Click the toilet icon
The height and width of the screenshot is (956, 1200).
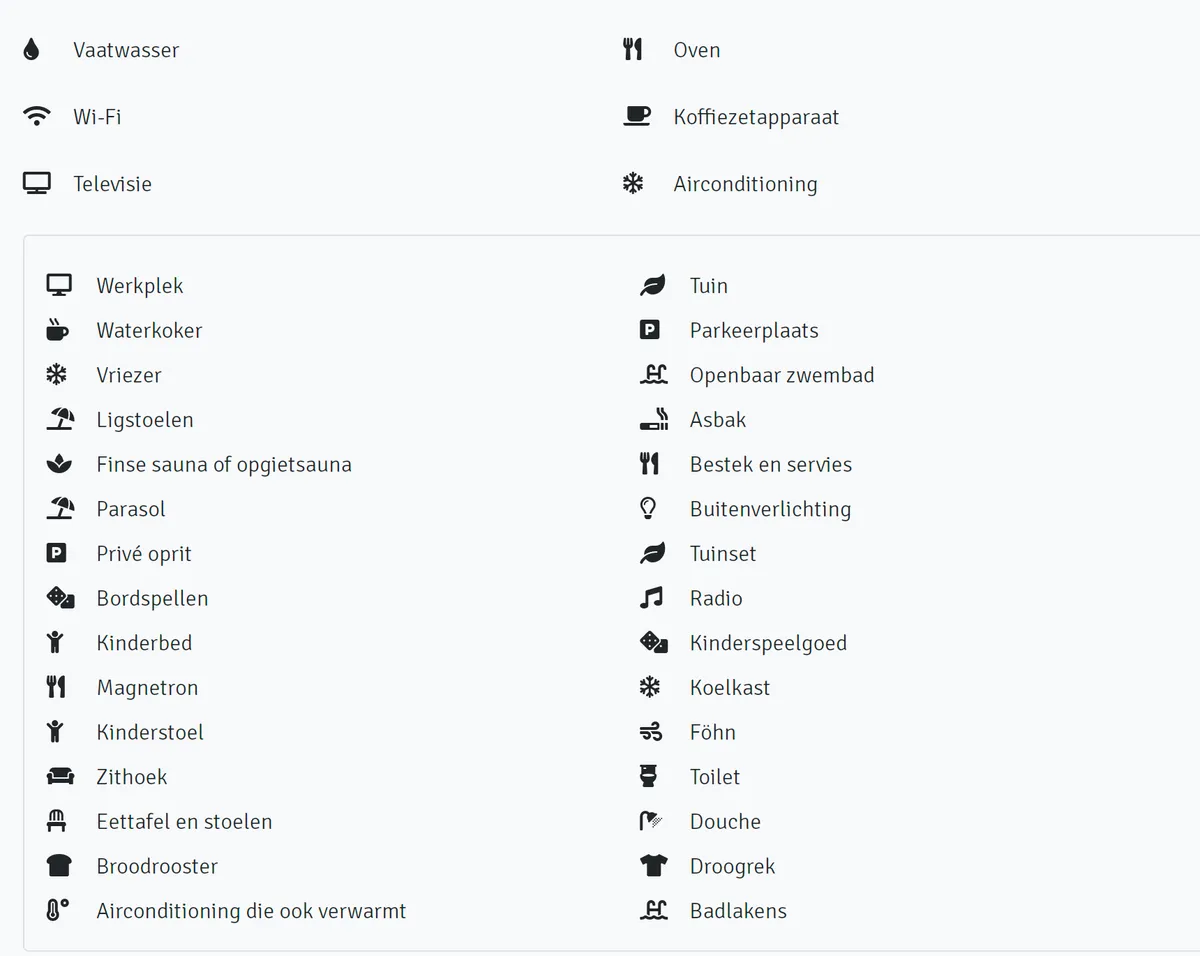click(x=649, y=777)
